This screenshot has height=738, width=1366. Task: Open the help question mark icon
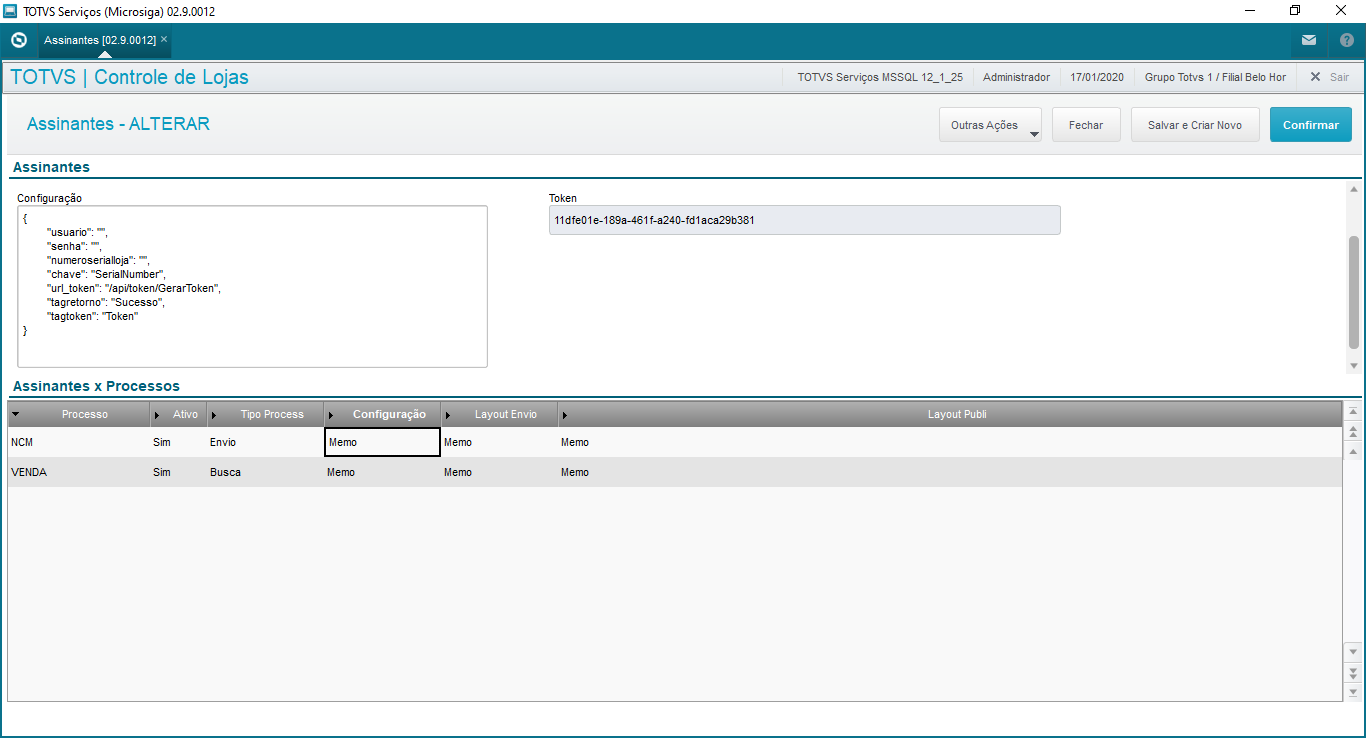tap(1347, 41)
